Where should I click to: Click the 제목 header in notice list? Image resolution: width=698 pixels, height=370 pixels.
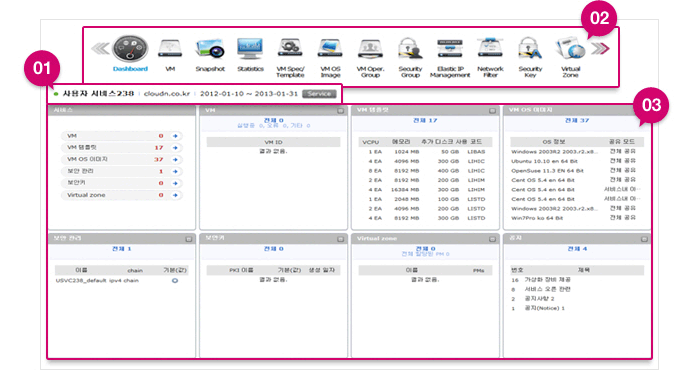[584, 270]
